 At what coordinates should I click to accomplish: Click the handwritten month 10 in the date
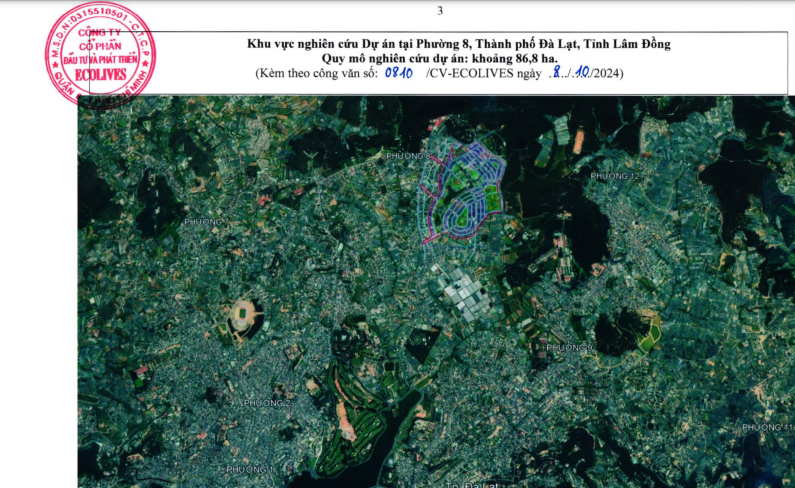[x=580, y=73]
